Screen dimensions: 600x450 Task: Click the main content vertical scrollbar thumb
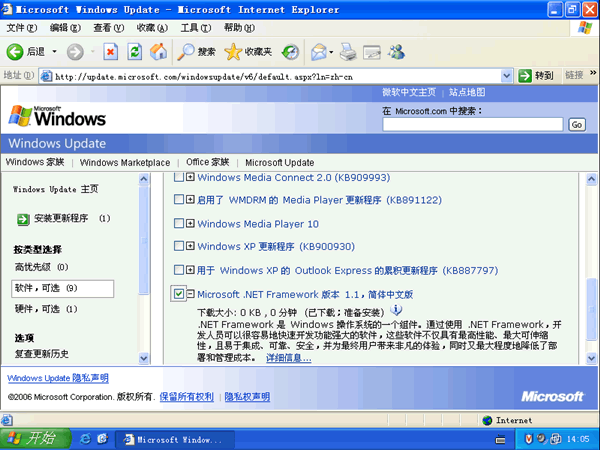591,309
